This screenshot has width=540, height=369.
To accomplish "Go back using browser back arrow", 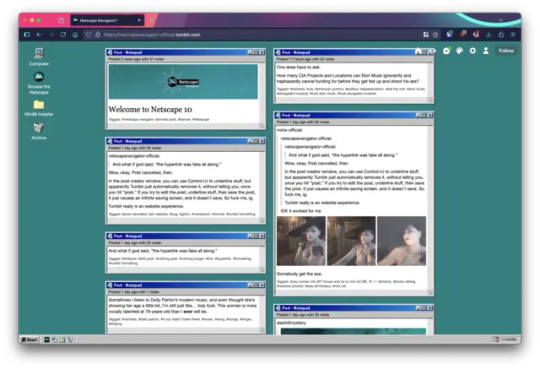I will tap(39, 34).
